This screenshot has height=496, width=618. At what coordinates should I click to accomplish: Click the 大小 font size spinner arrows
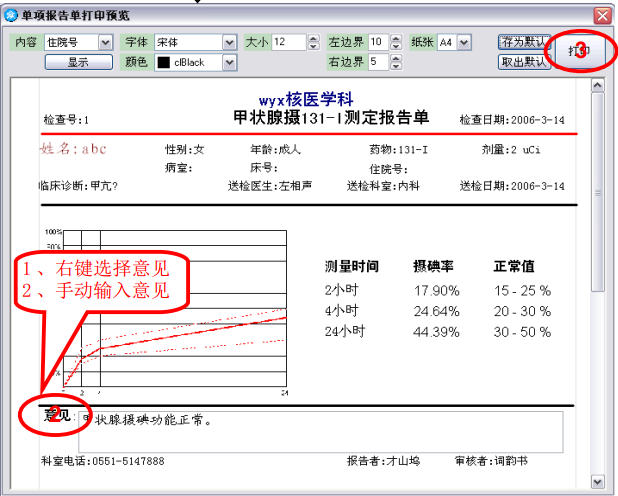coord(313,42)
